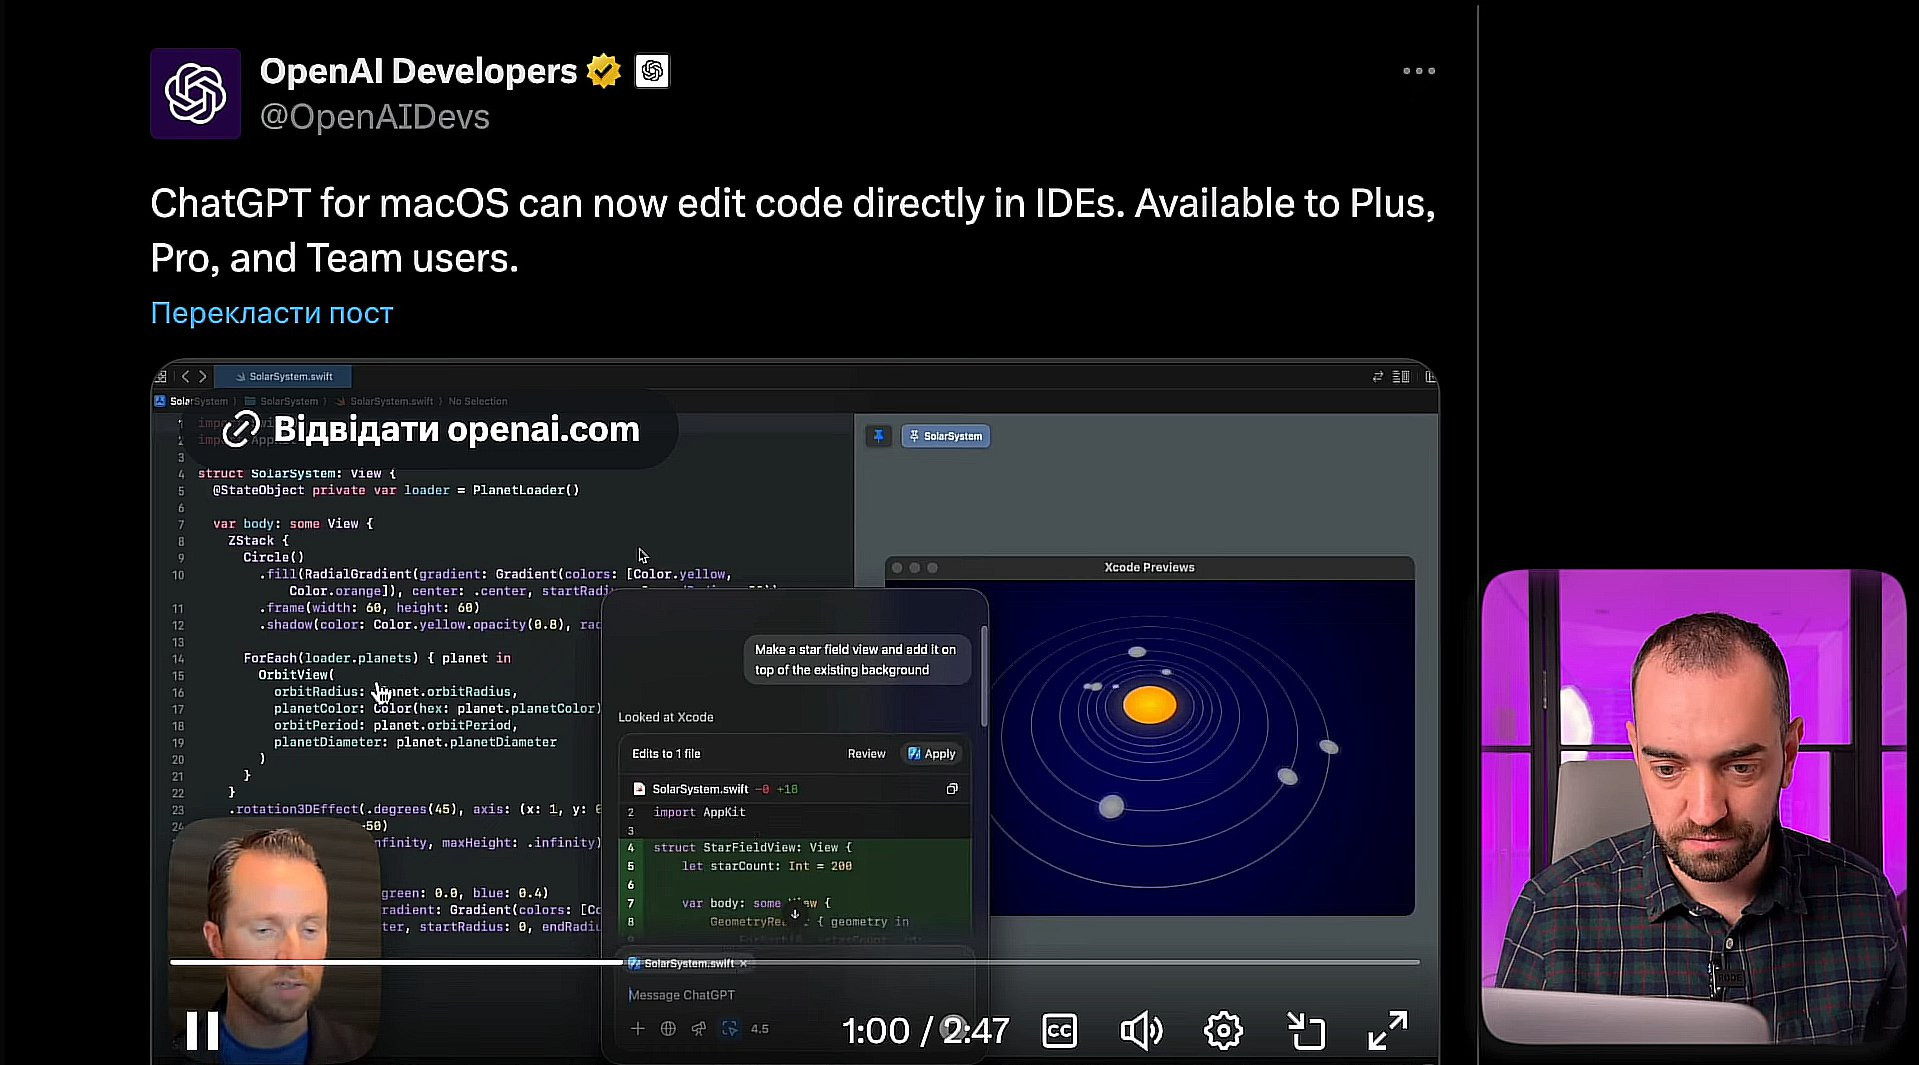This screenshot has width=1919, height=1065.
Task: Select the SolarSystem preview chip
Action: 946,436
